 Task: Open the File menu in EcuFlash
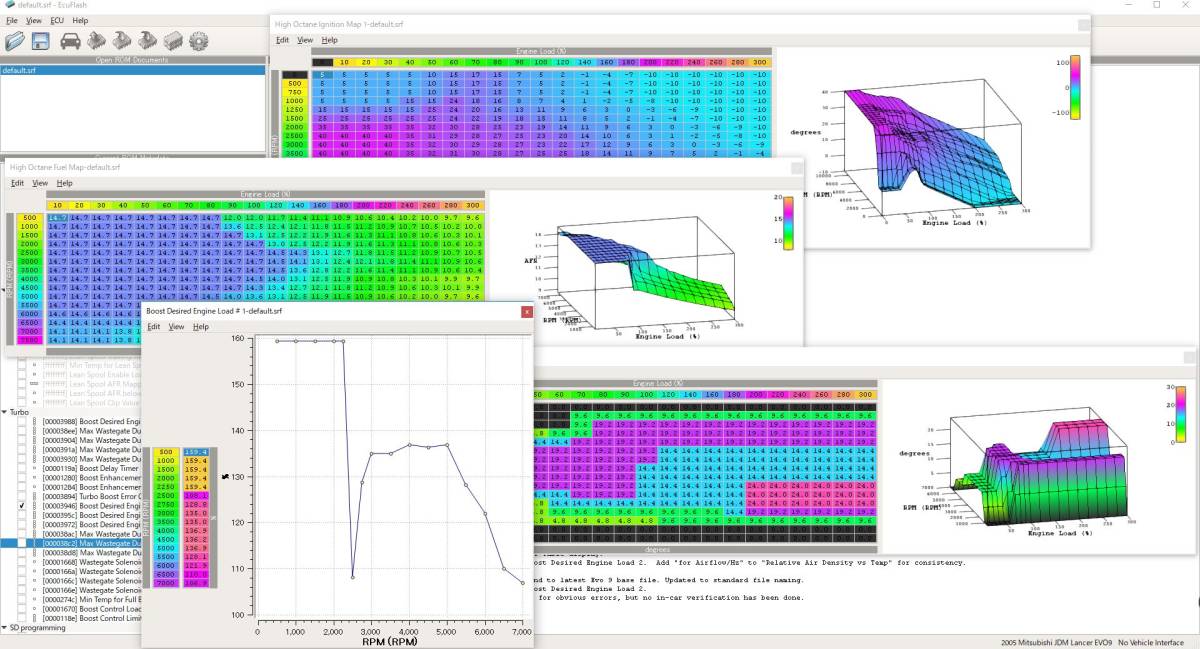coord(12,20)
